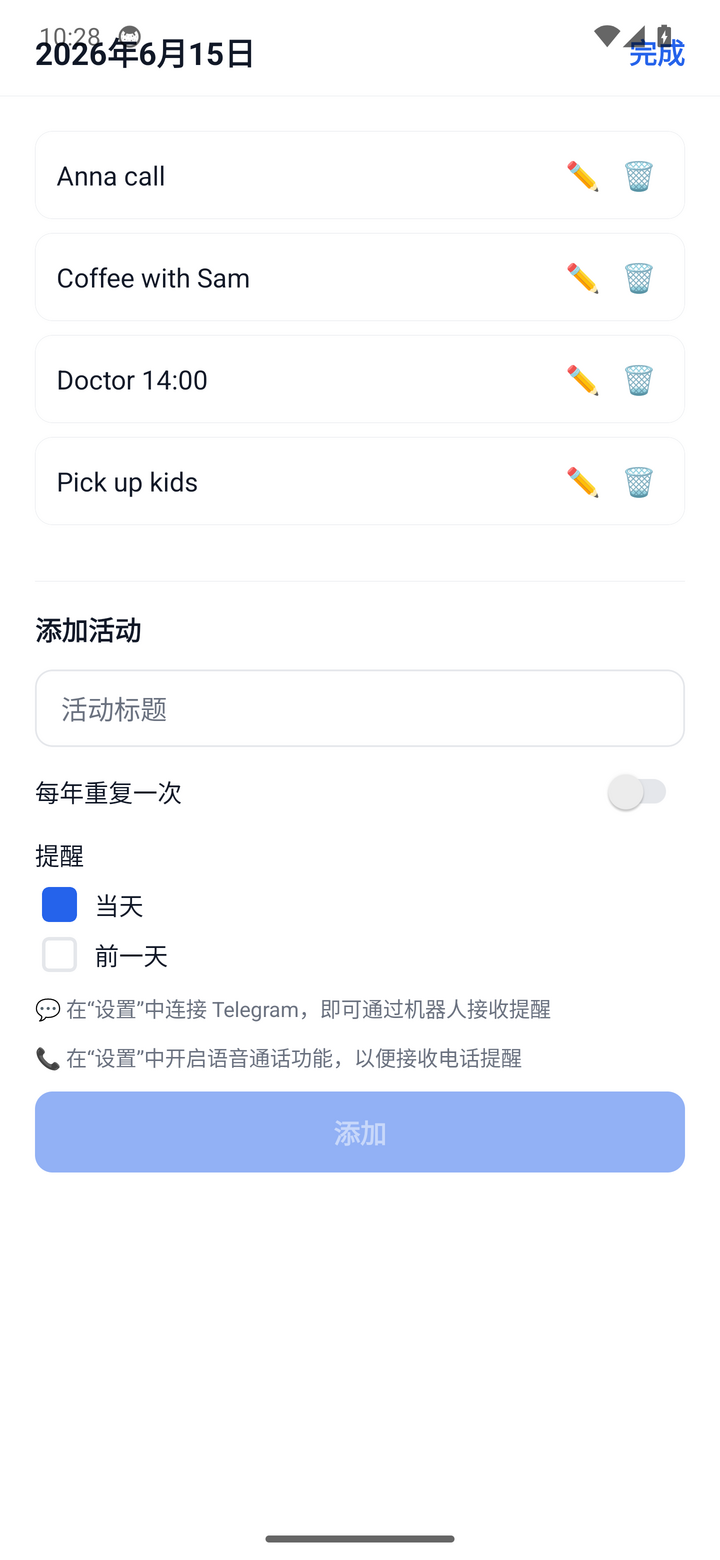Select the Doctor 14:00 list item

pos(360,379)
